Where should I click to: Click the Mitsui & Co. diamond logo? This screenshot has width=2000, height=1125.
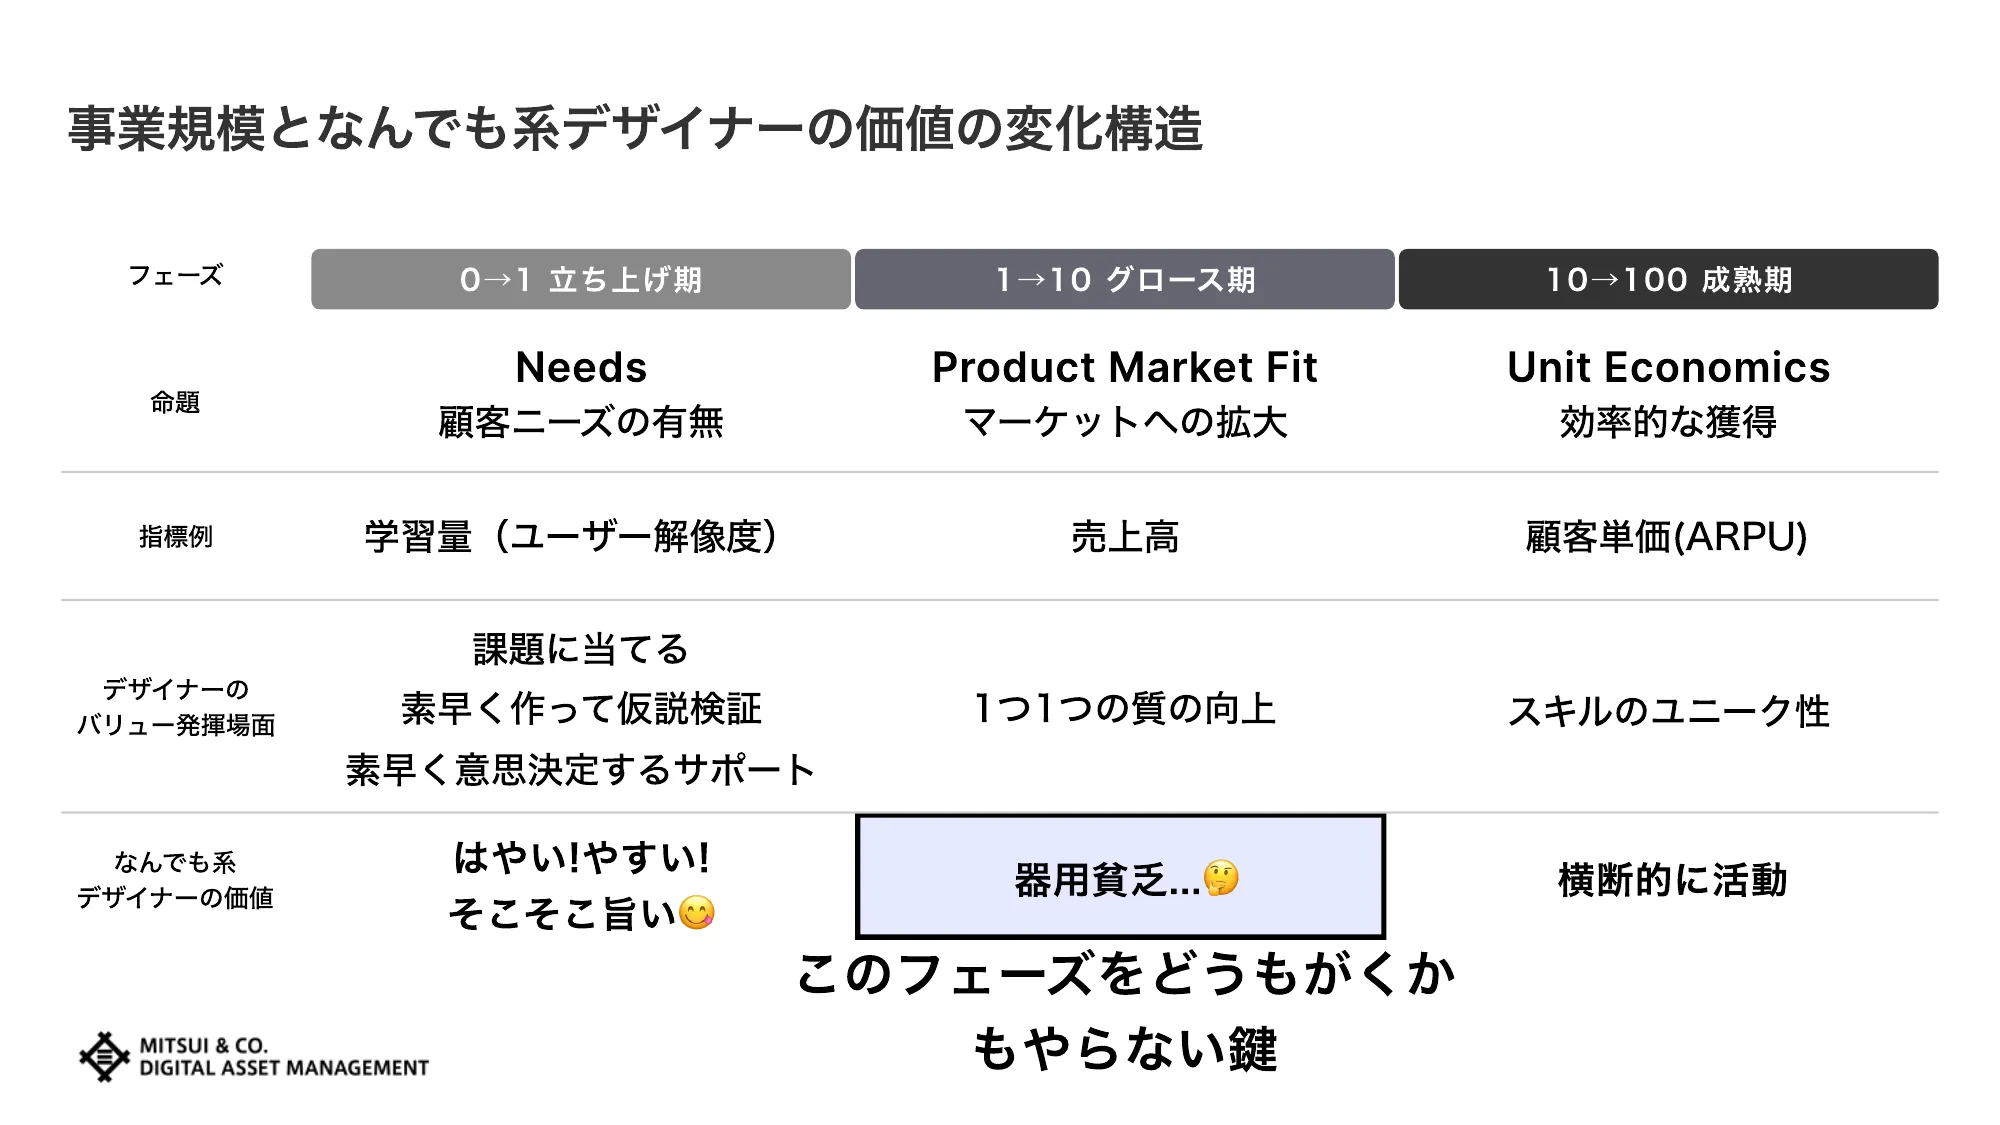pos(104,1057)
